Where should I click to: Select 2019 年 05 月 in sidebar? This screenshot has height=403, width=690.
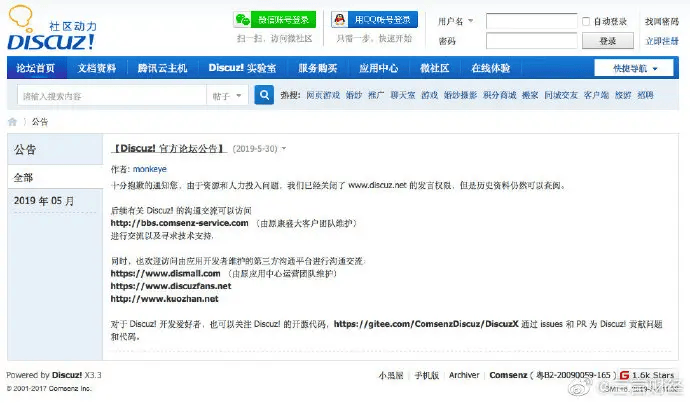(x=43, y=201)
